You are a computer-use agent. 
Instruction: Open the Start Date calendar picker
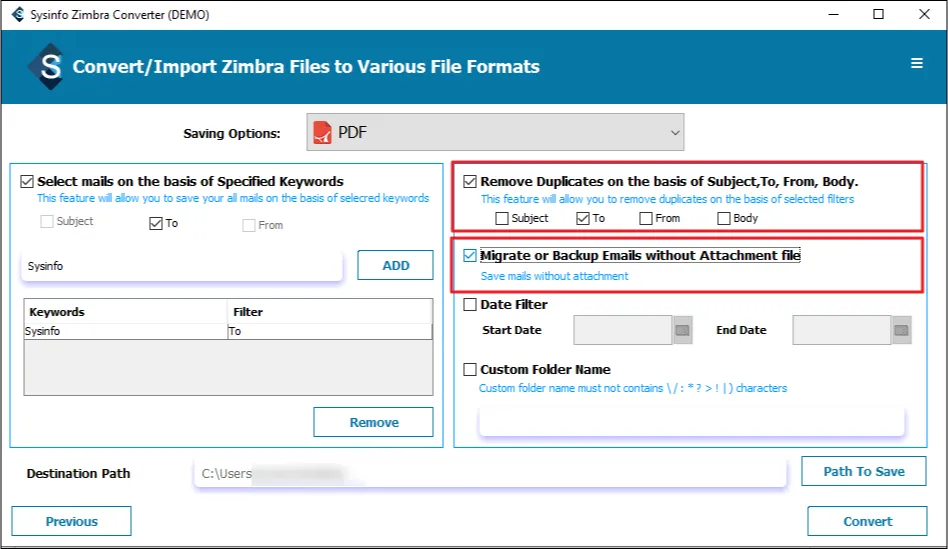pyautogui.click(x=683, y=330)
